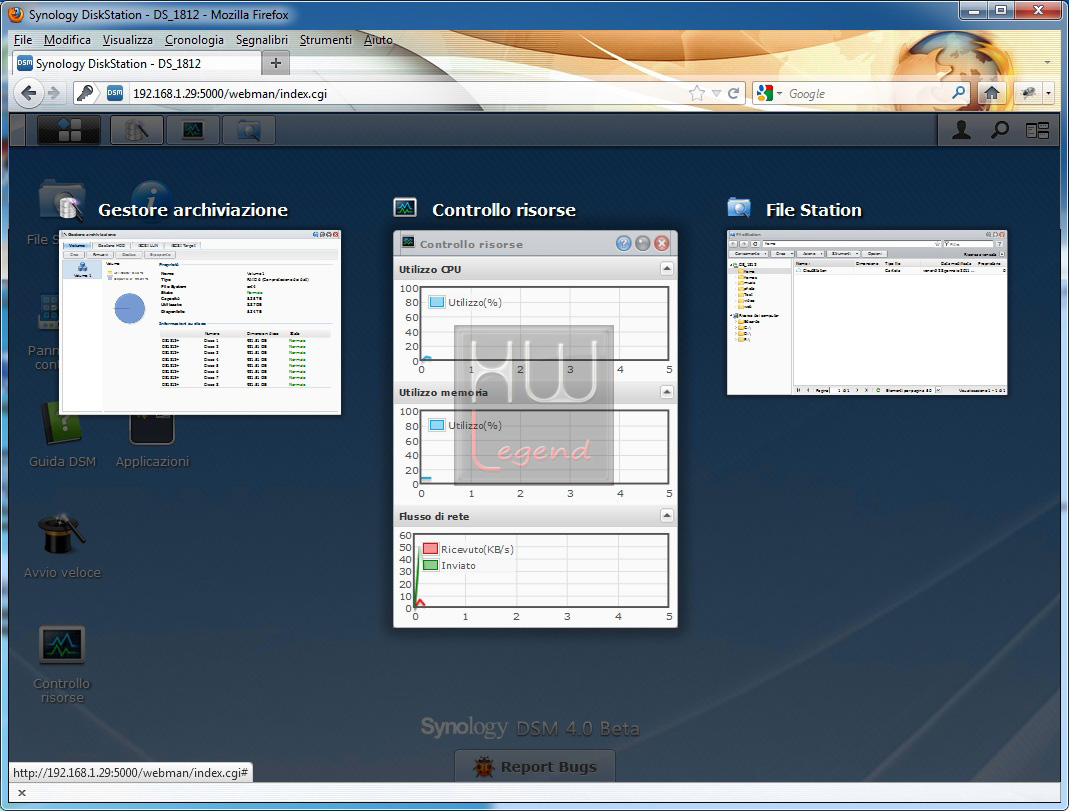The height and width of the screenshot is (811, 1069).
Task: Open the list all tabs dropdown
Action: point(1047,63)
